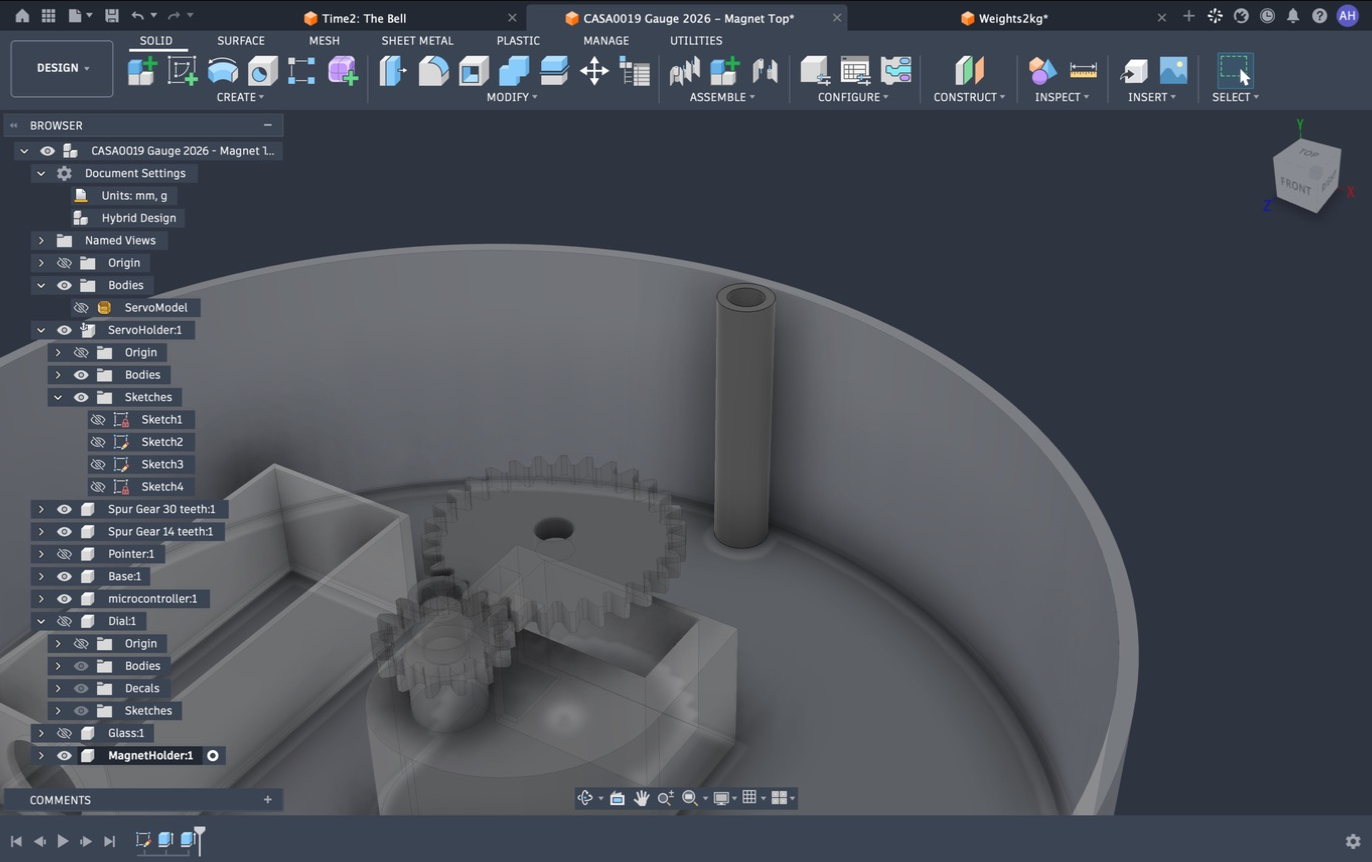Select the Shell tool icon
Image resolution: width=1372 pixels, height=862 pixels.
coord(473,71)
